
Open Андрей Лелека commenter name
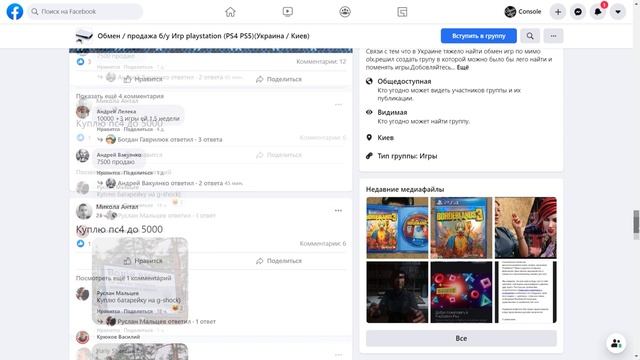pyautogui.click(x=116, y=111)
